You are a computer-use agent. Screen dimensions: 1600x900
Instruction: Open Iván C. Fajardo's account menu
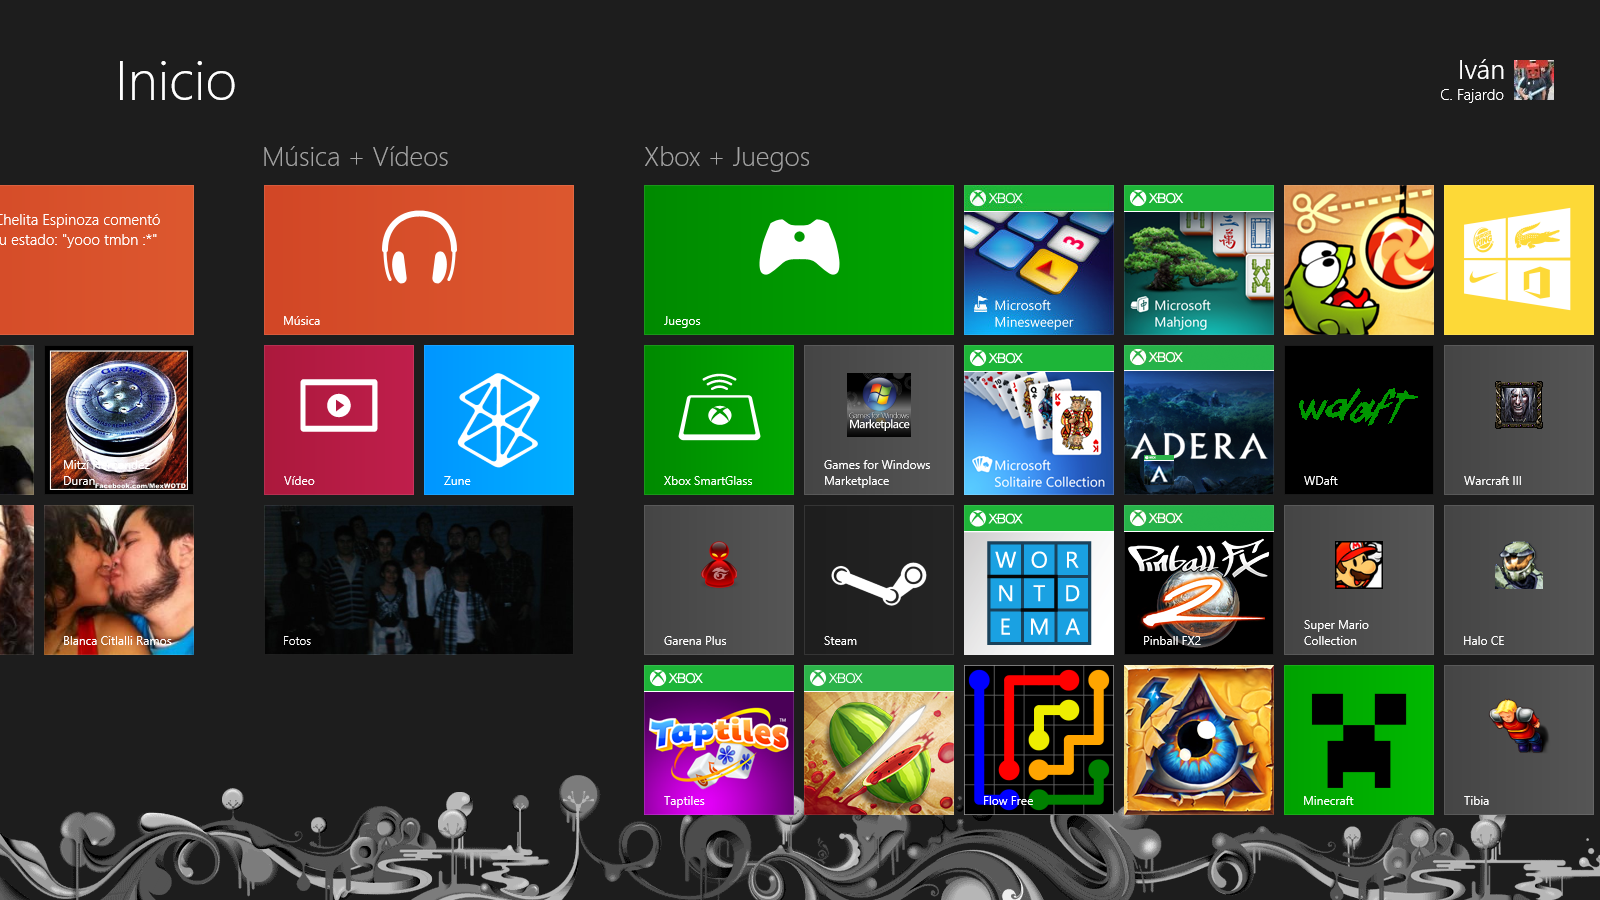click(1497, 80)
